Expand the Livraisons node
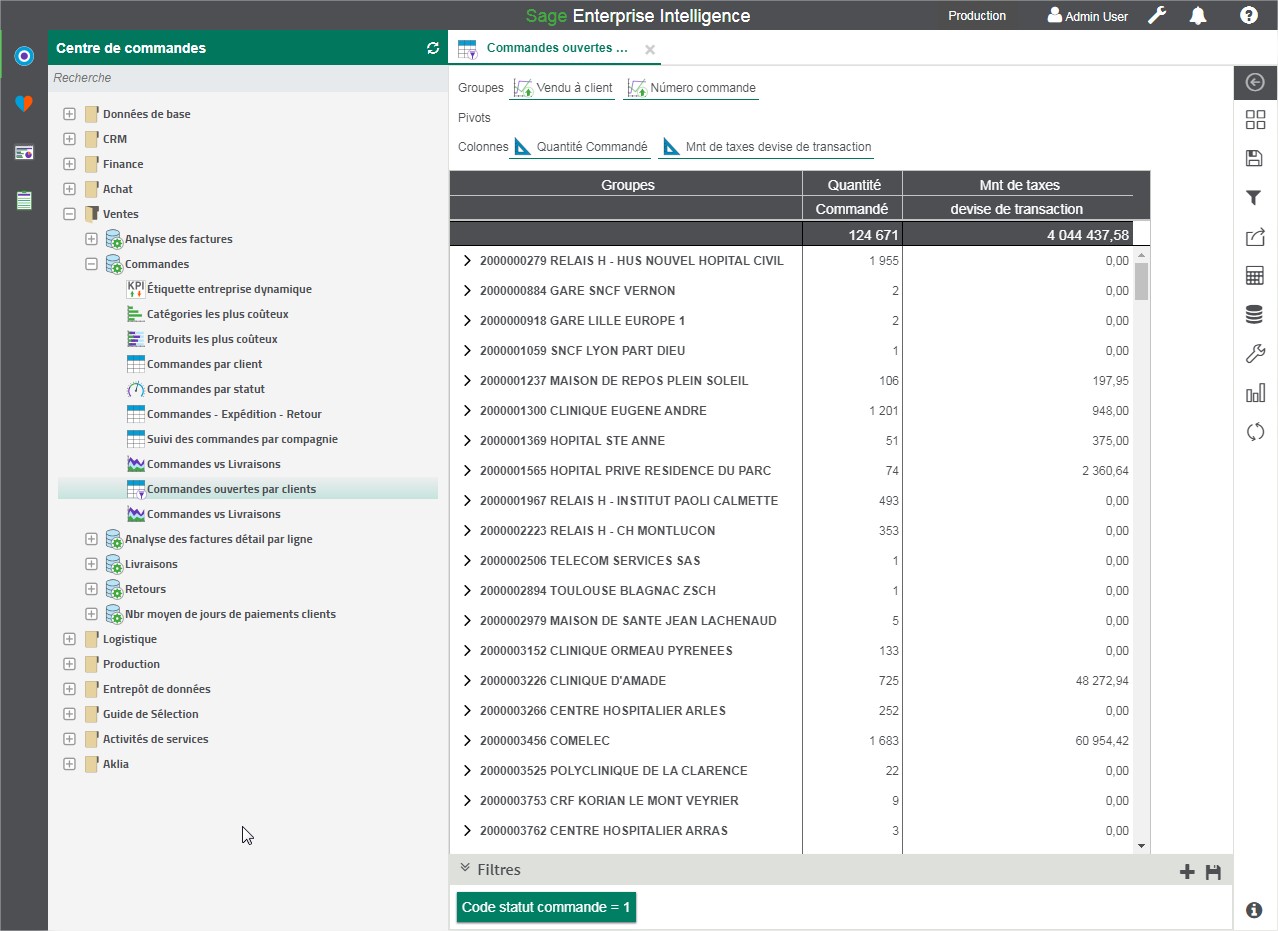 pos(91,564)
